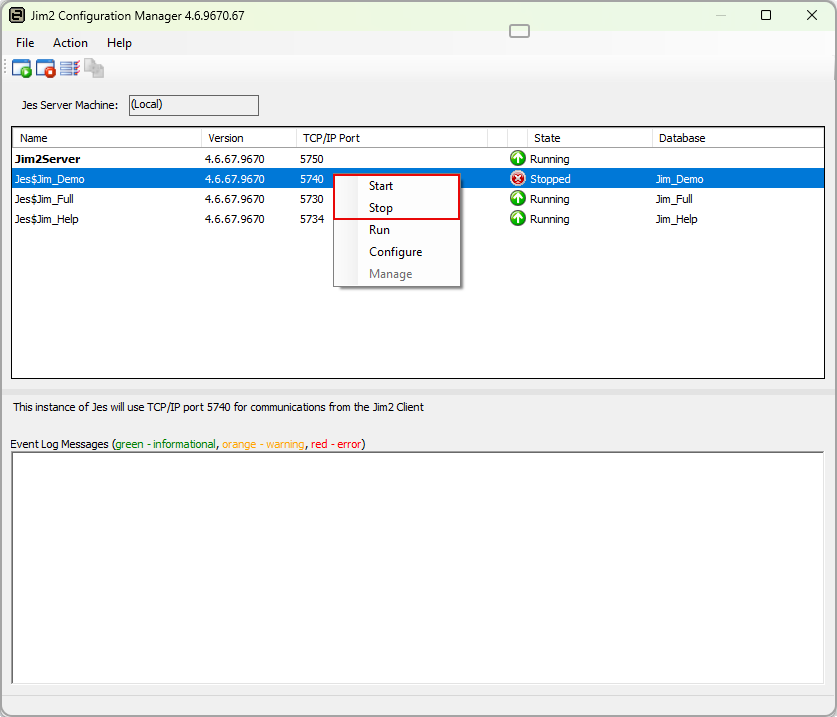
Task: Choose Stop from the context menu
Action: (381, 208)
